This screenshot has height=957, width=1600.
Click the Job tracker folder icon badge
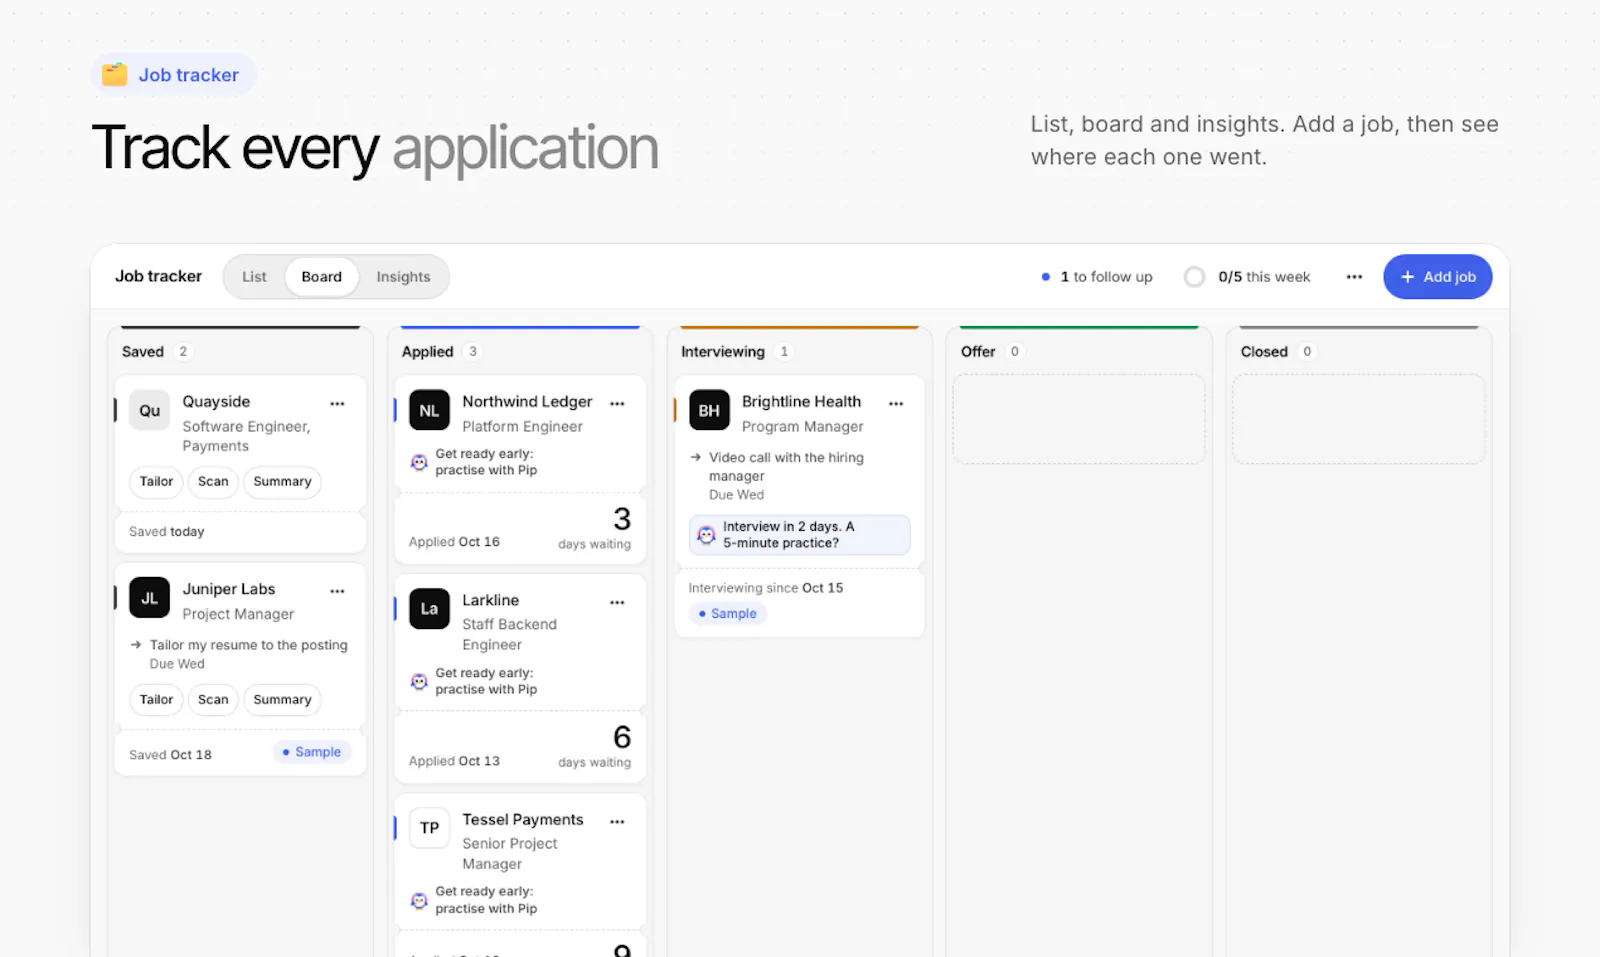174,75
